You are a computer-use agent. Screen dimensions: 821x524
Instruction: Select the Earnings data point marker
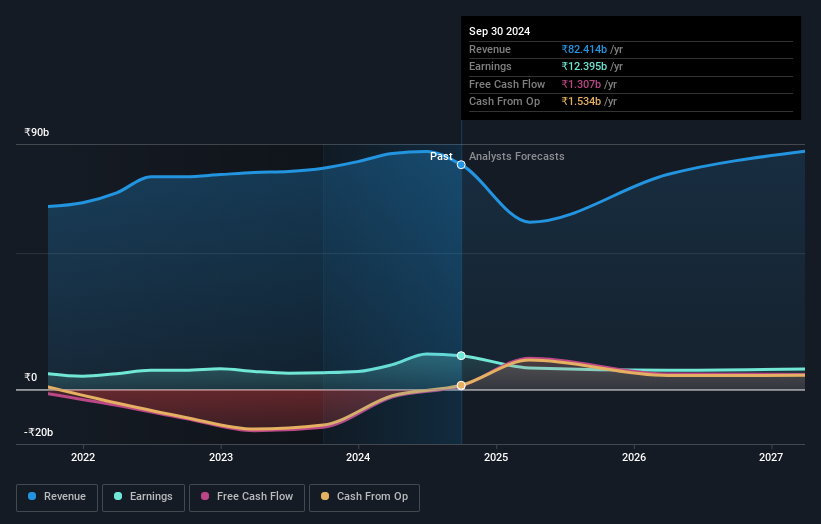pos(461,355)
